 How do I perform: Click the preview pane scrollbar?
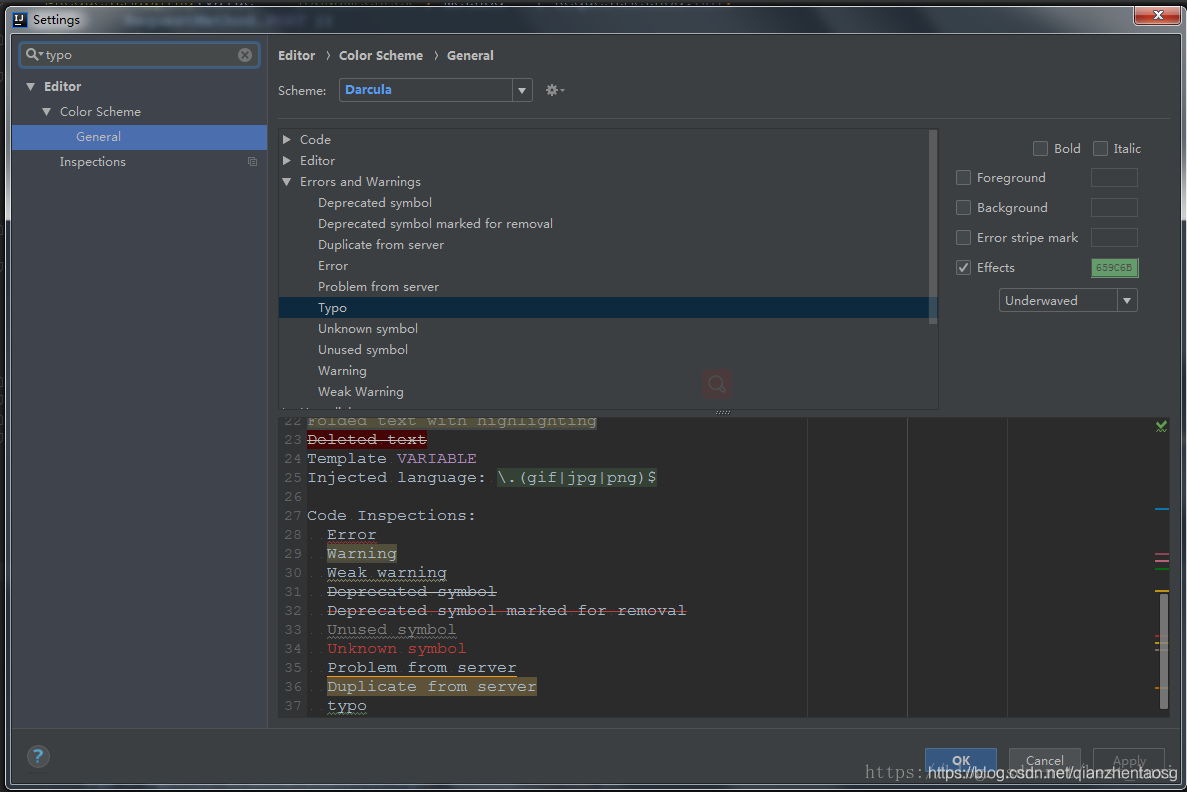point(1164,651)
